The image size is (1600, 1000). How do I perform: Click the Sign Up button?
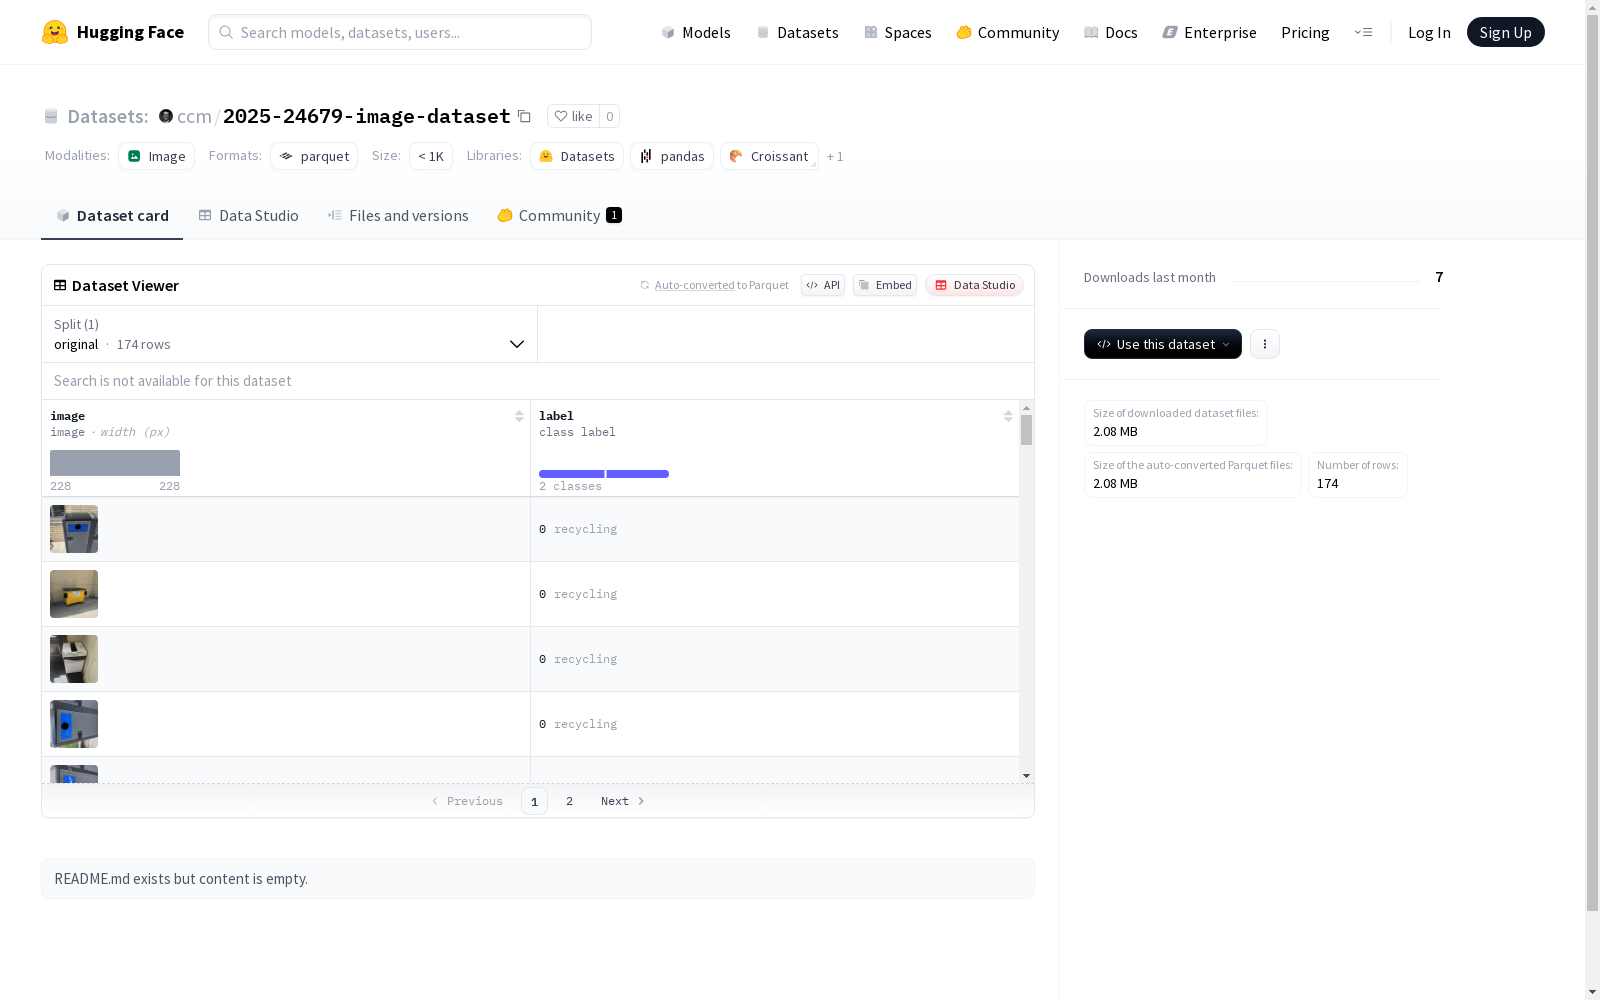(1505, 32)
